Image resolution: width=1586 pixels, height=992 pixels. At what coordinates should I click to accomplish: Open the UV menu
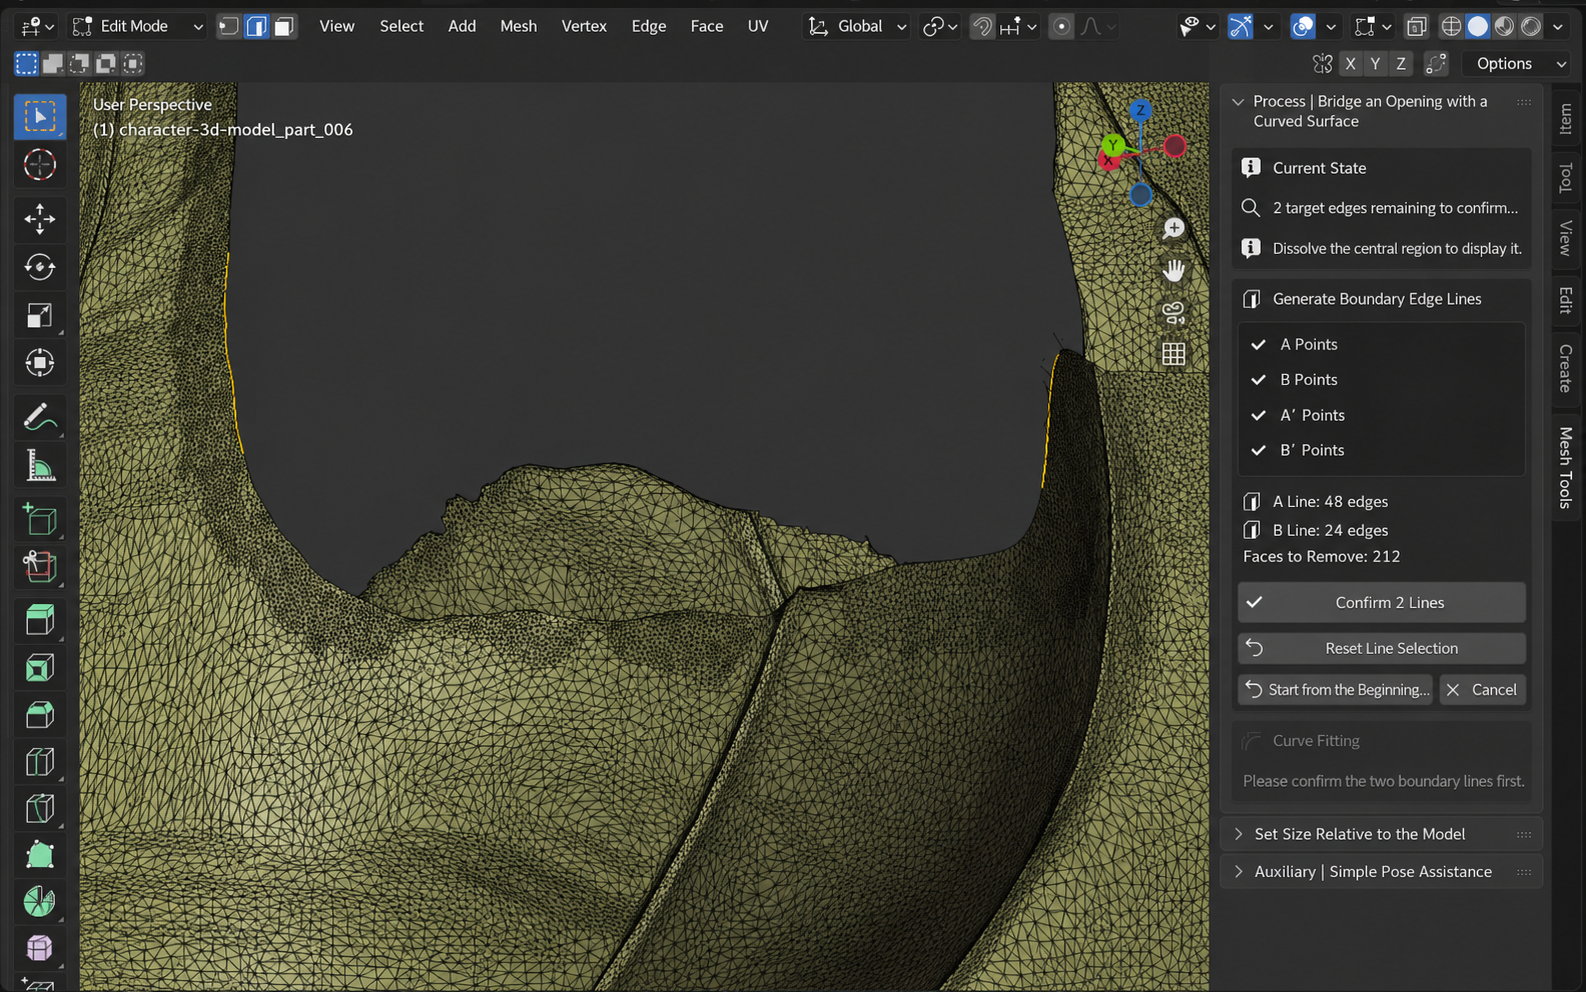pyautogui.click(x=758, y=26)
